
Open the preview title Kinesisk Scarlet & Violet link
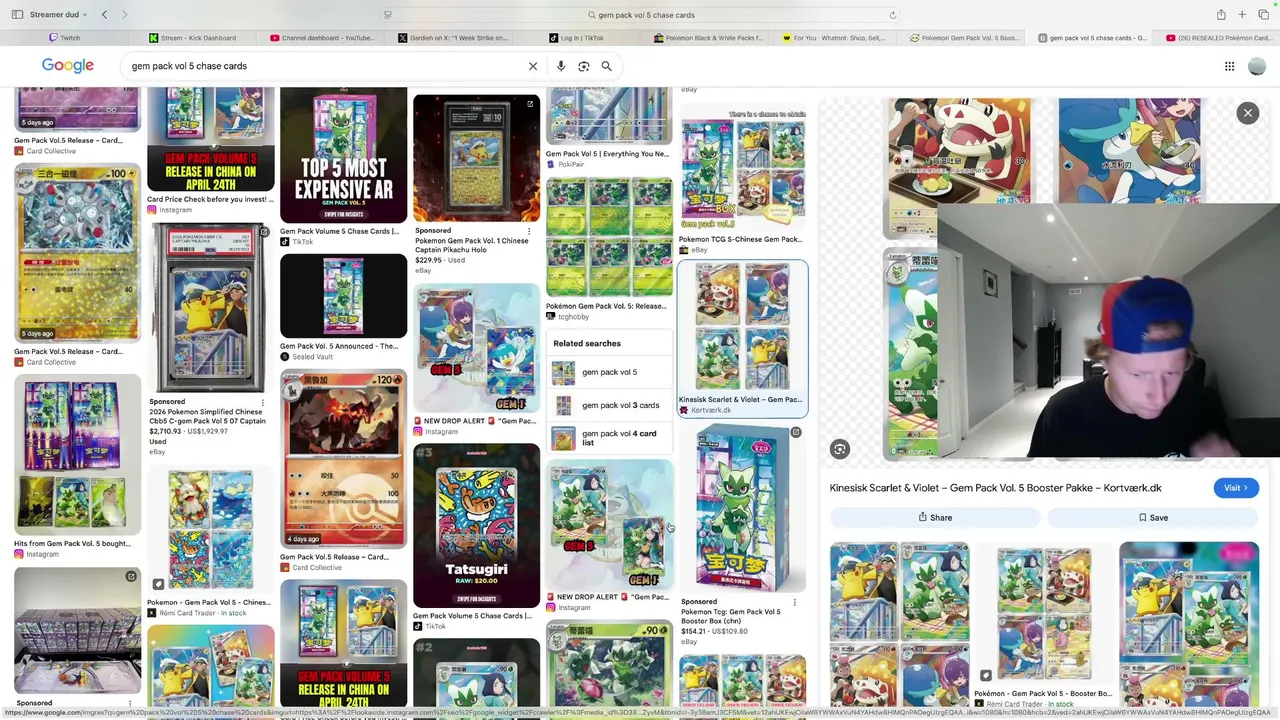[x=995, y=488]
